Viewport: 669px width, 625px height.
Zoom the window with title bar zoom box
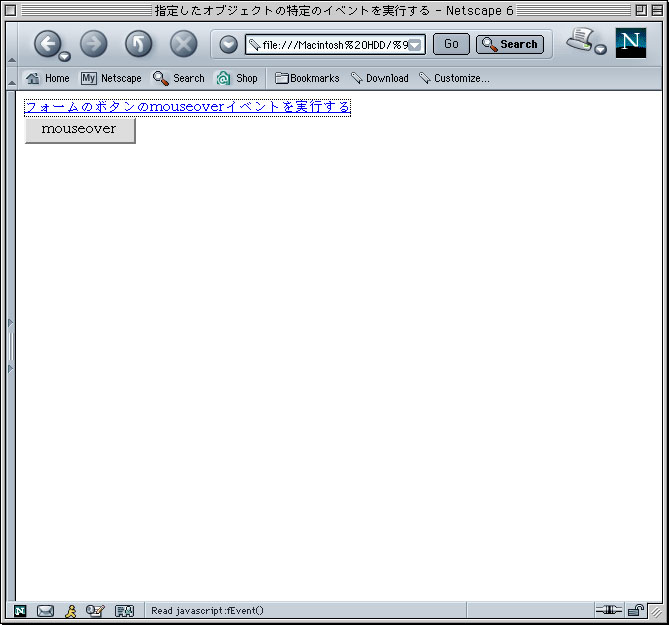click(x=641, y=10)
